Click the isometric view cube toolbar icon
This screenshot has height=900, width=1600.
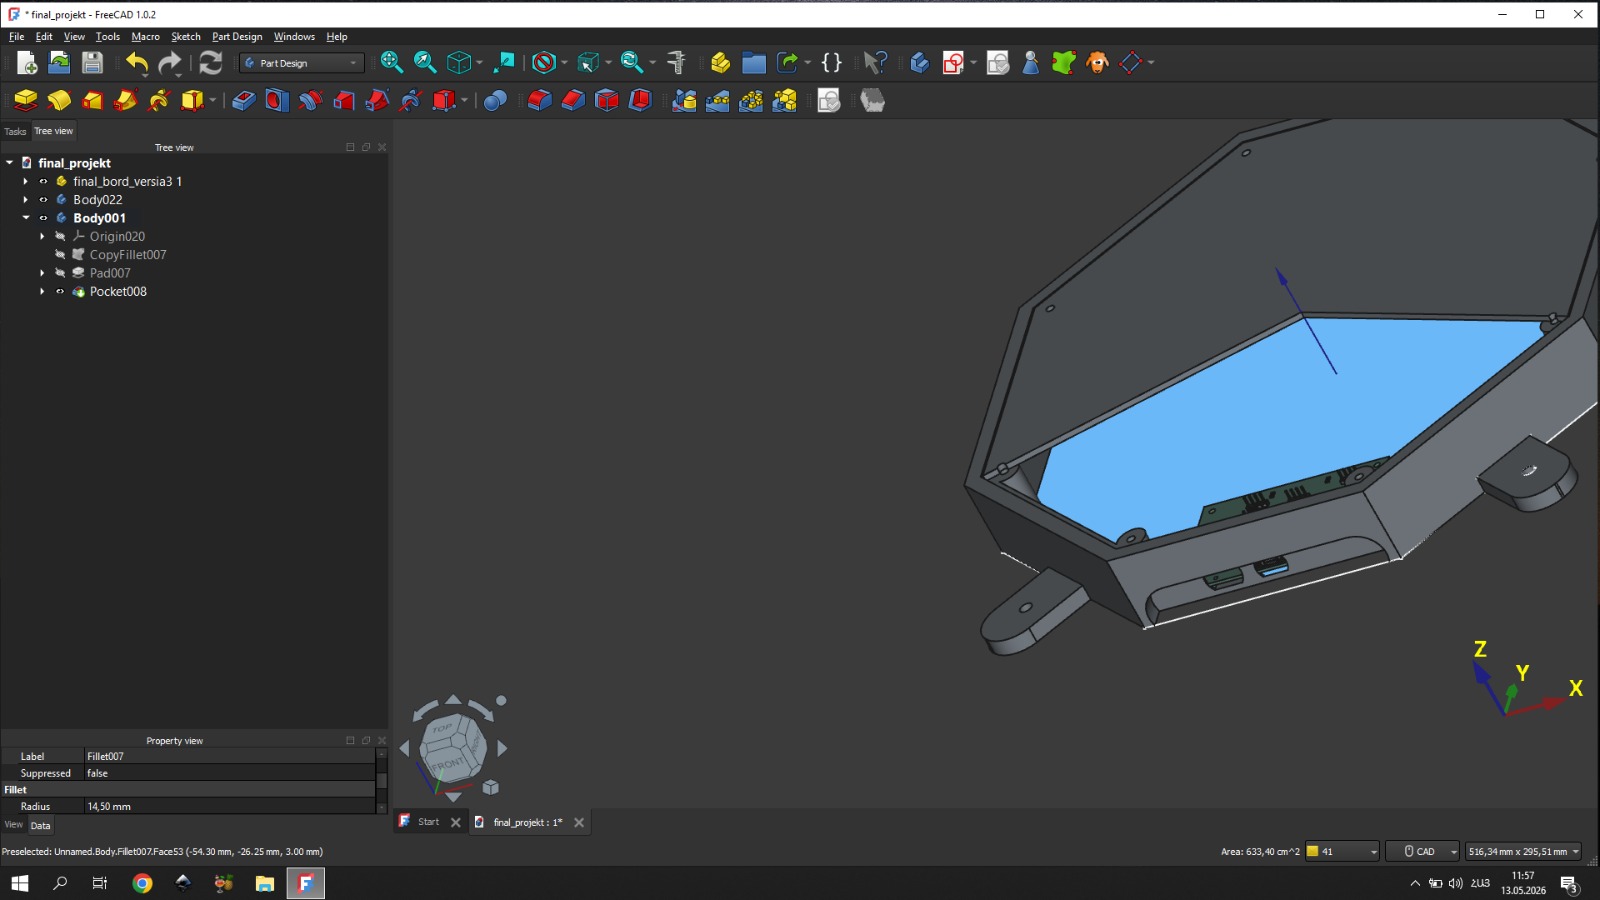[459, 63]
